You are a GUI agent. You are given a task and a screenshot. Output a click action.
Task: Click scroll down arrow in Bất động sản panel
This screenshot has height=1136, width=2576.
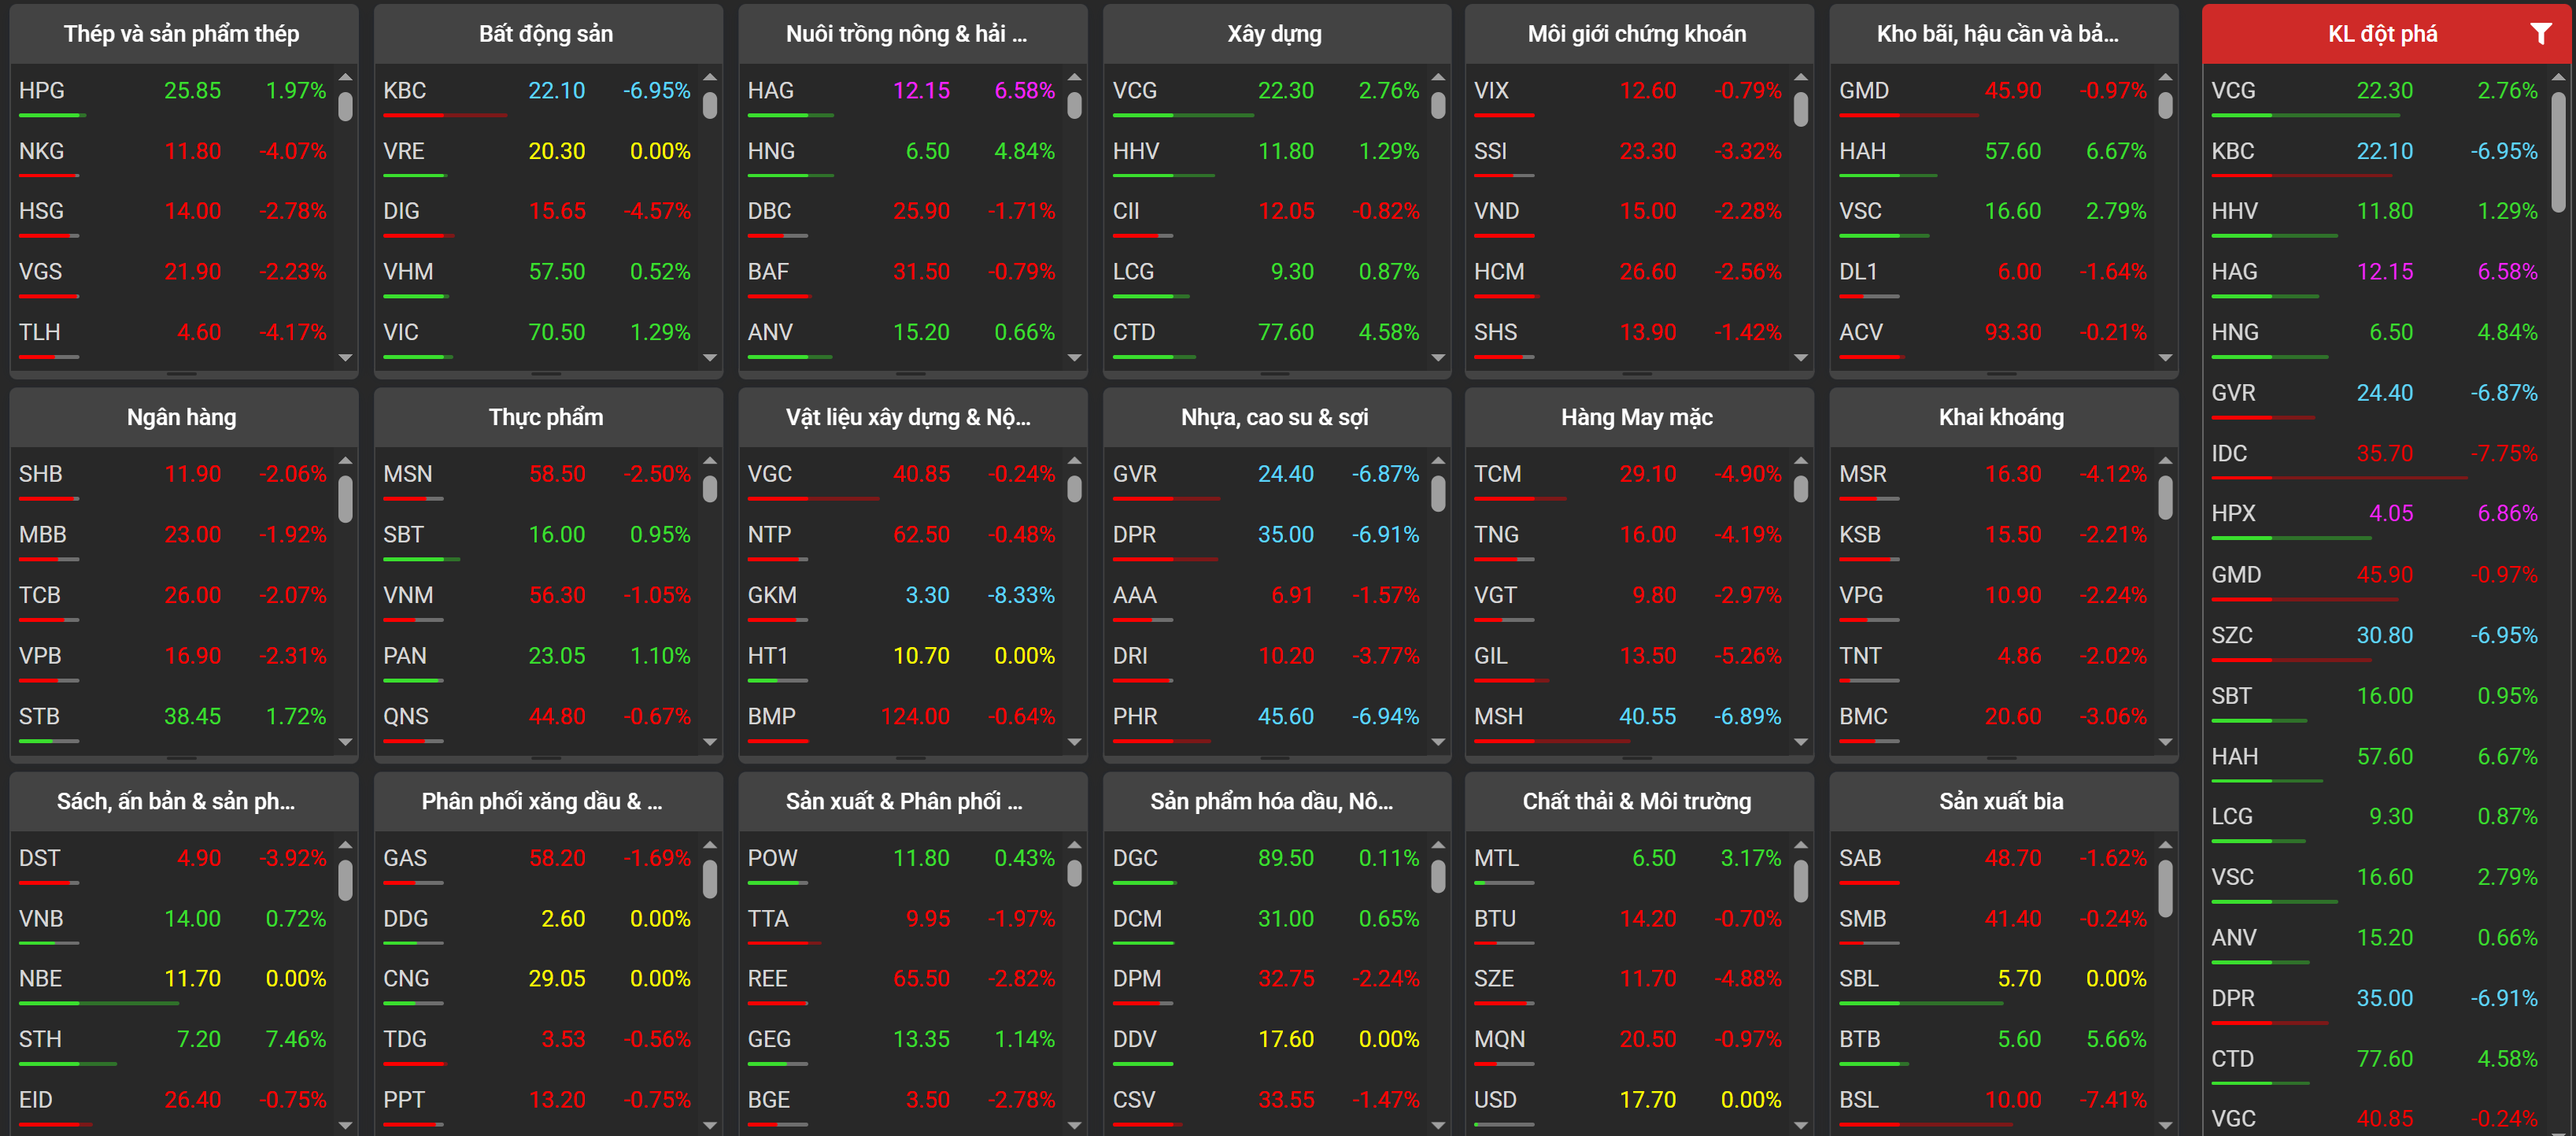pyautogui.click(x=710, y=357)
